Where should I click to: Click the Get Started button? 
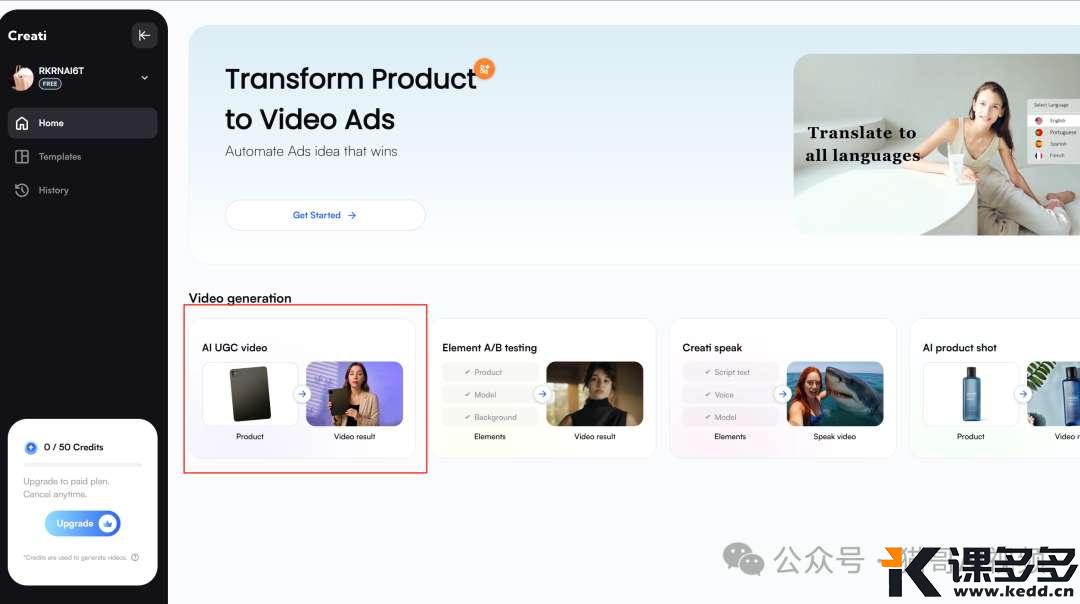pos(325,215)
